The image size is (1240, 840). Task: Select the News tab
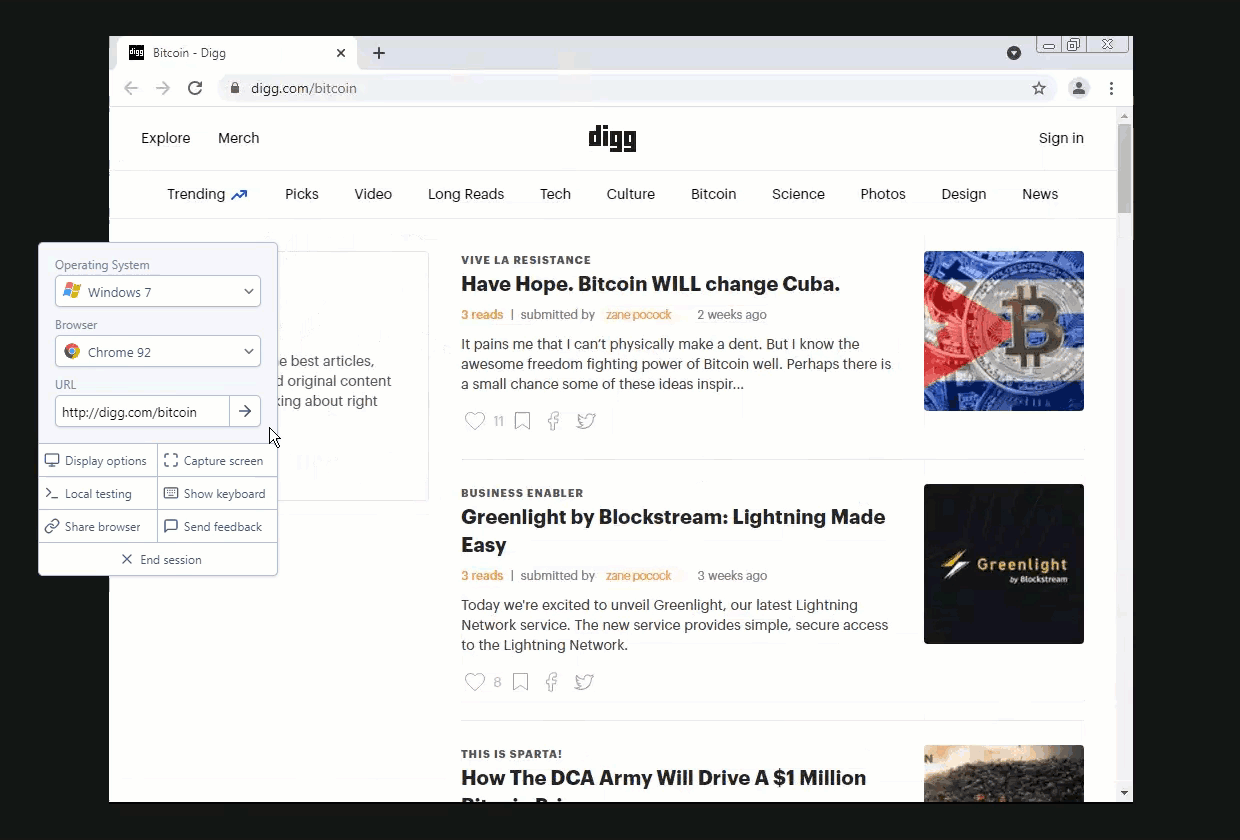[1040, 194]
